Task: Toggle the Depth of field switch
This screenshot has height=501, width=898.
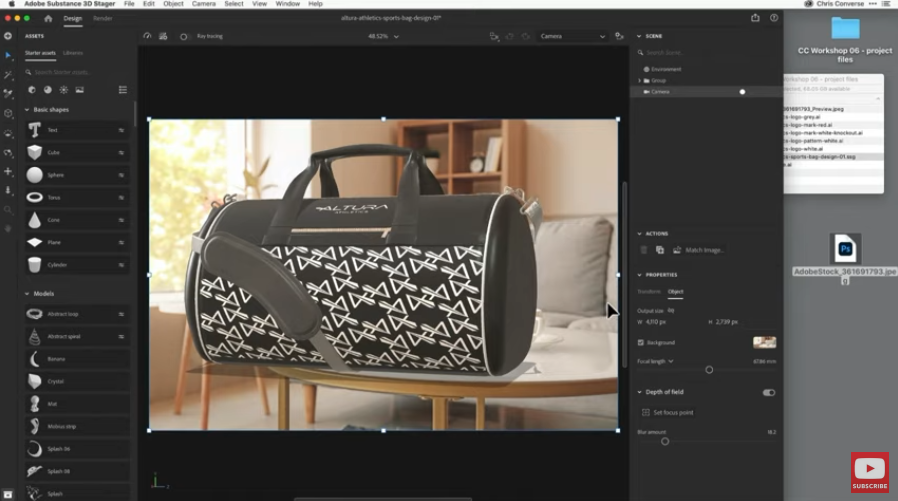Action: [769, 393]
